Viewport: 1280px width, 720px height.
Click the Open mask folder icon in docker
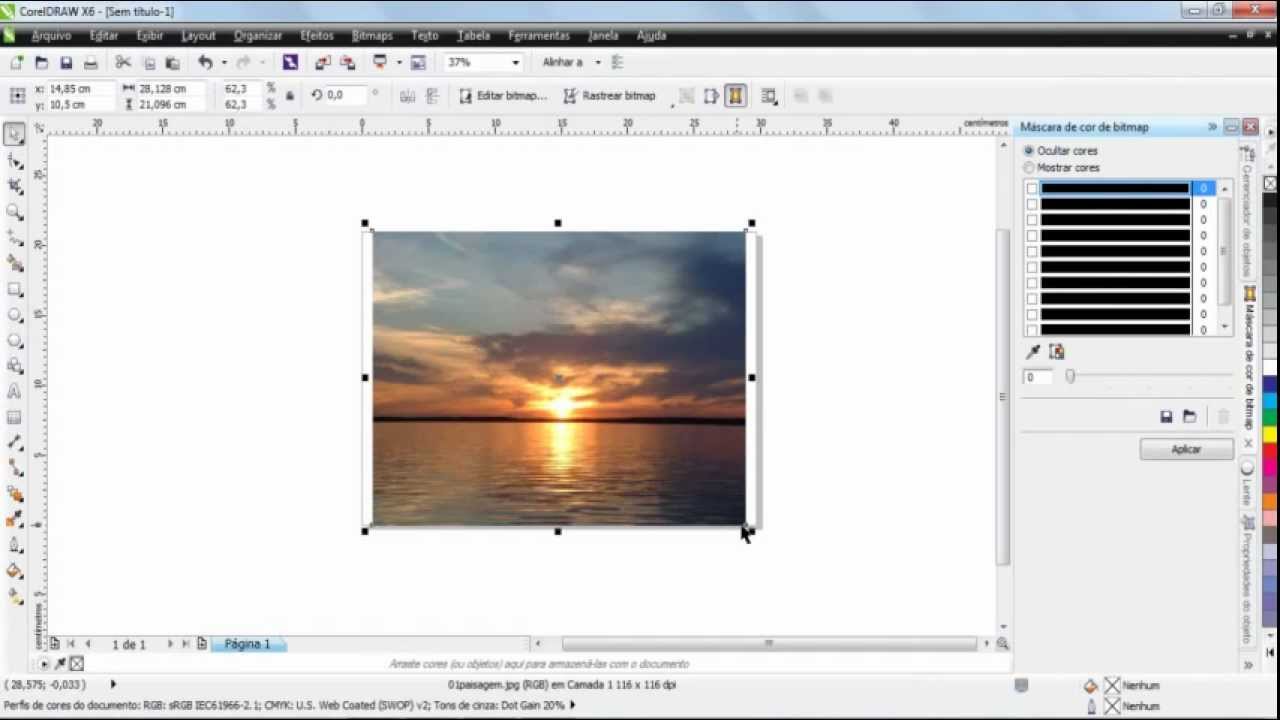(x=1189, y=416)
